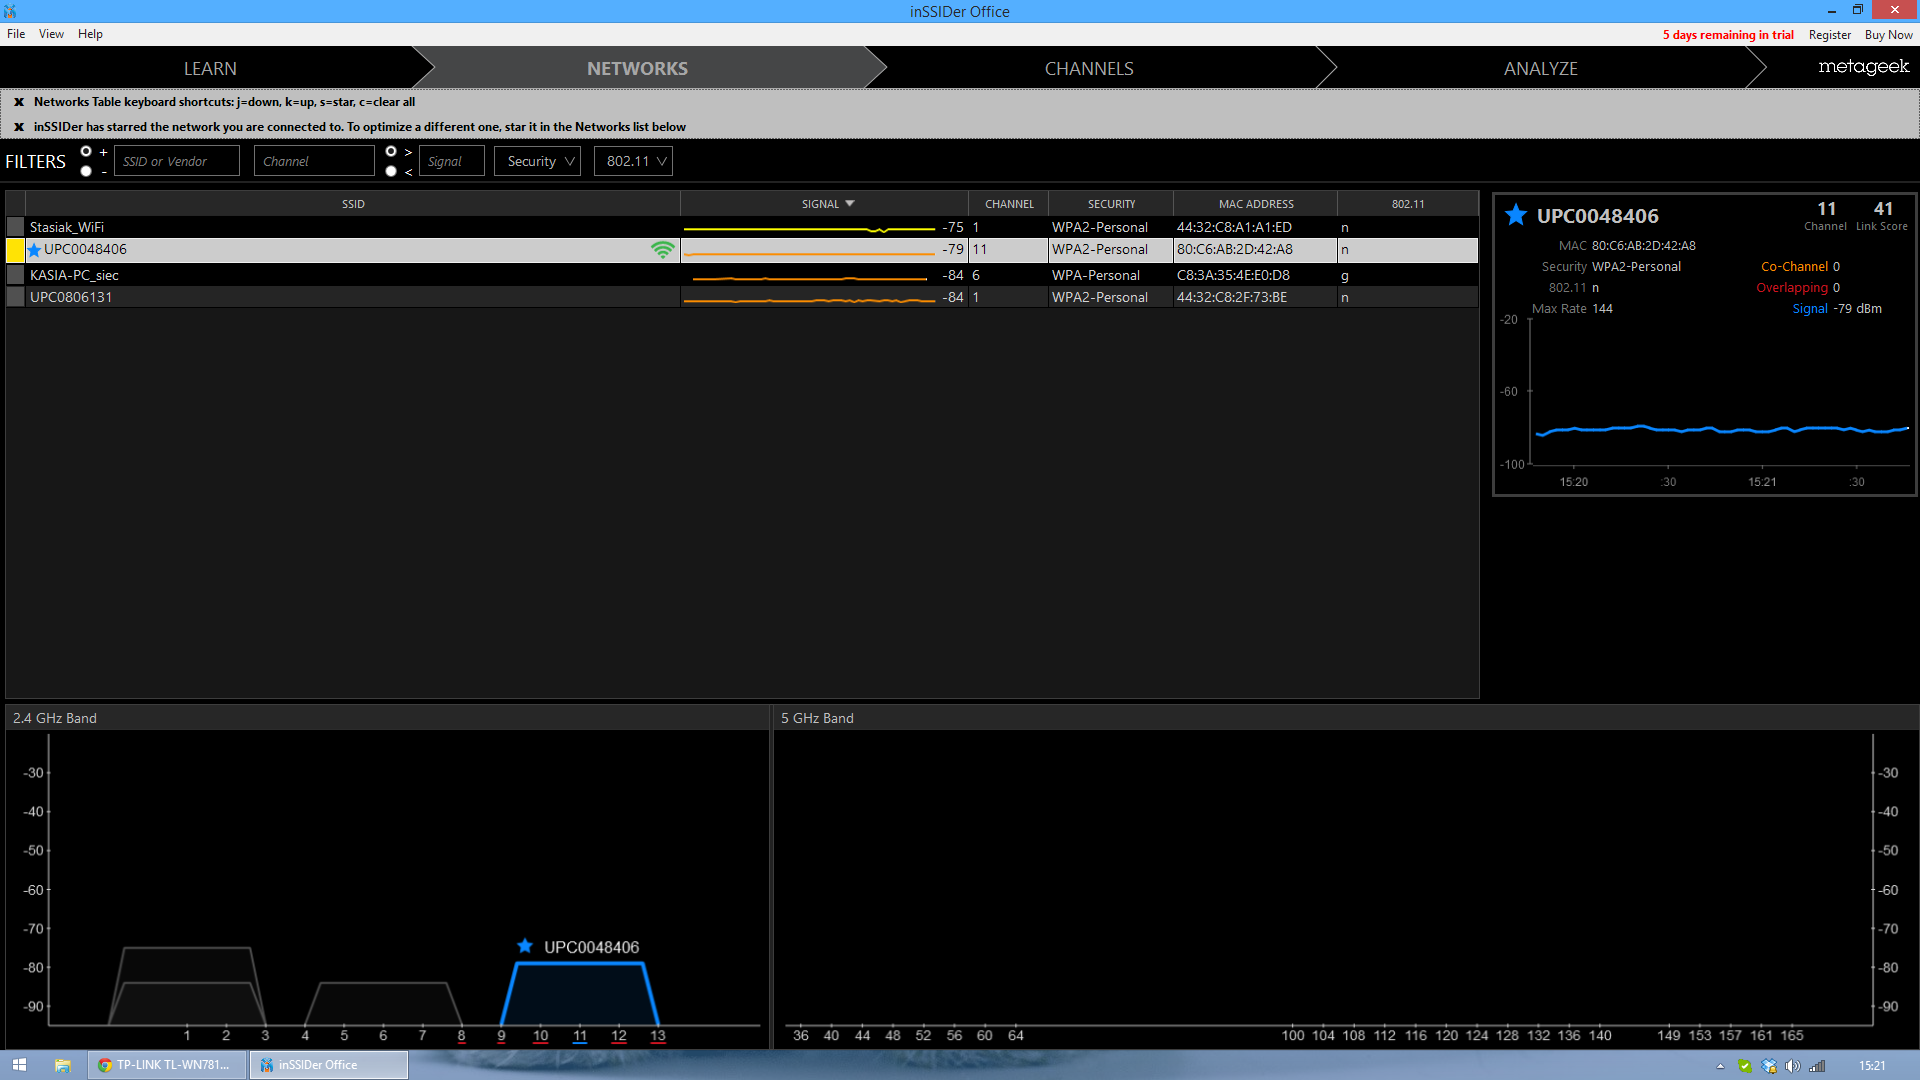Screen dimensions: 1920x1080
Task: Toggle the color box for Stasiak_WiFi row
Action: pos(16,227)
